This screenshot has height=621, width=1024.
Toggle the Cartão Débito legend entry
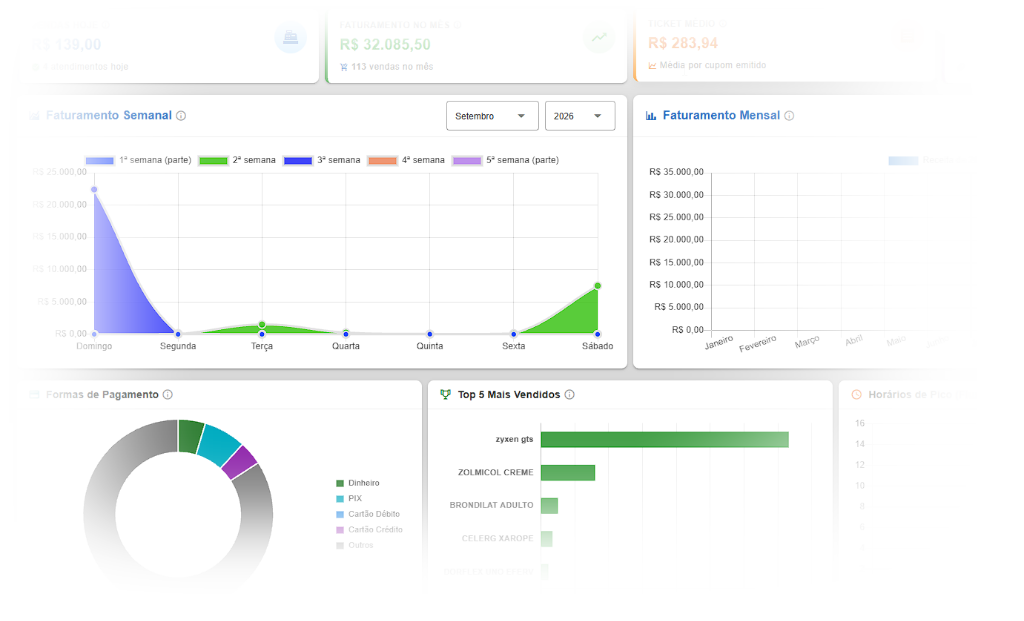click(368, 514)
